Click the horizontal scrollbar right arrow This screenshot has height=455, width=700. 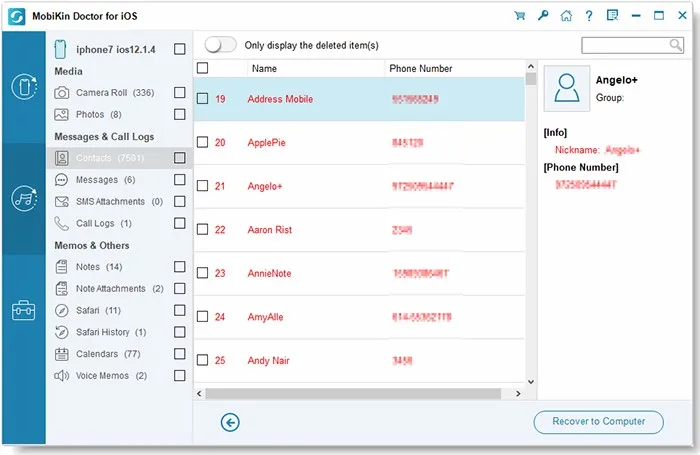tap(518, 393)
